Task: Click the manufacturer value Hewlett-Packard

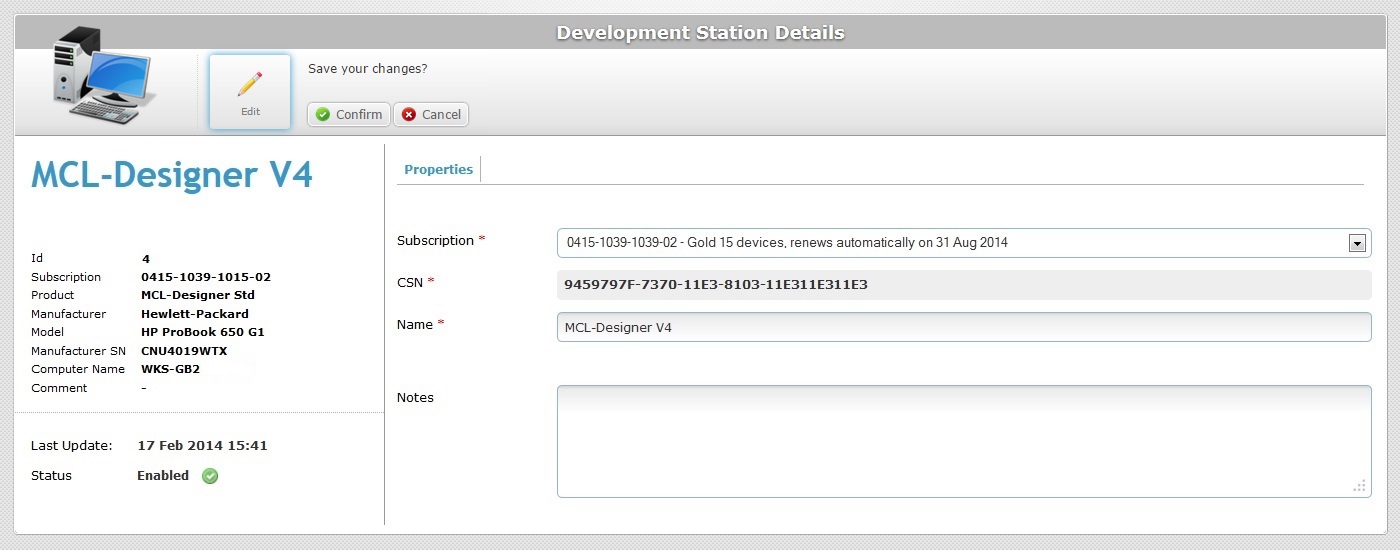Action: click(195, 314)
